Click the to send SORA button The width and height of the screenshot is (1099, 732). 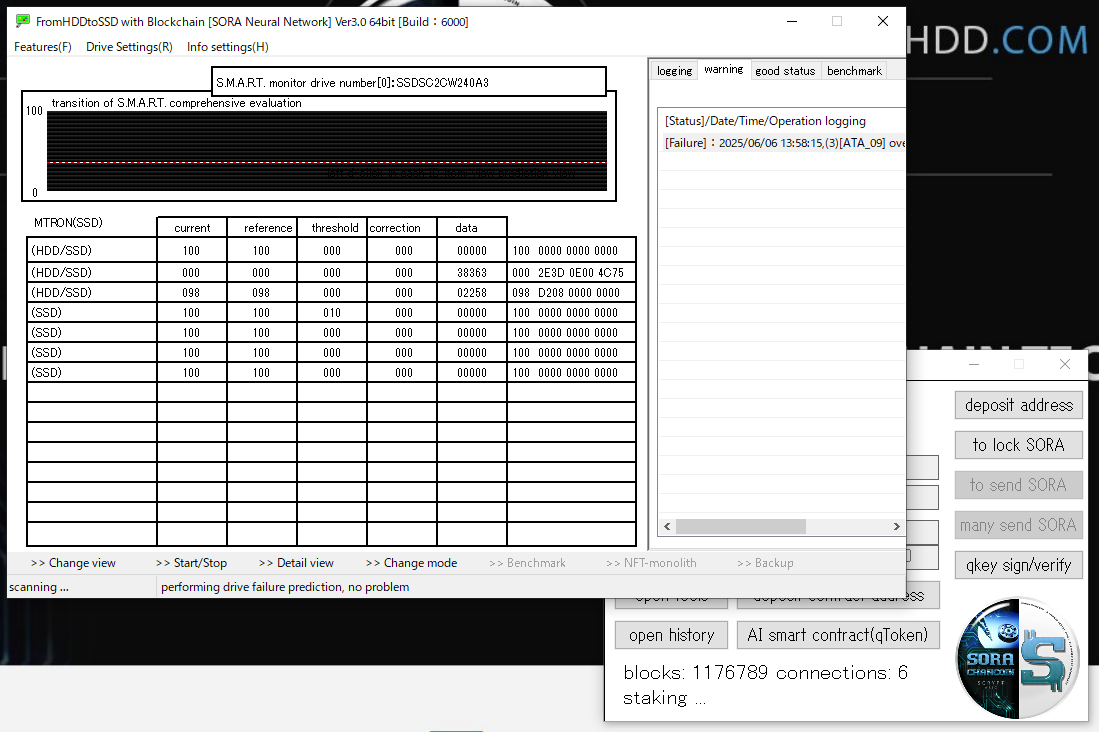click(x=1018, y=485)
